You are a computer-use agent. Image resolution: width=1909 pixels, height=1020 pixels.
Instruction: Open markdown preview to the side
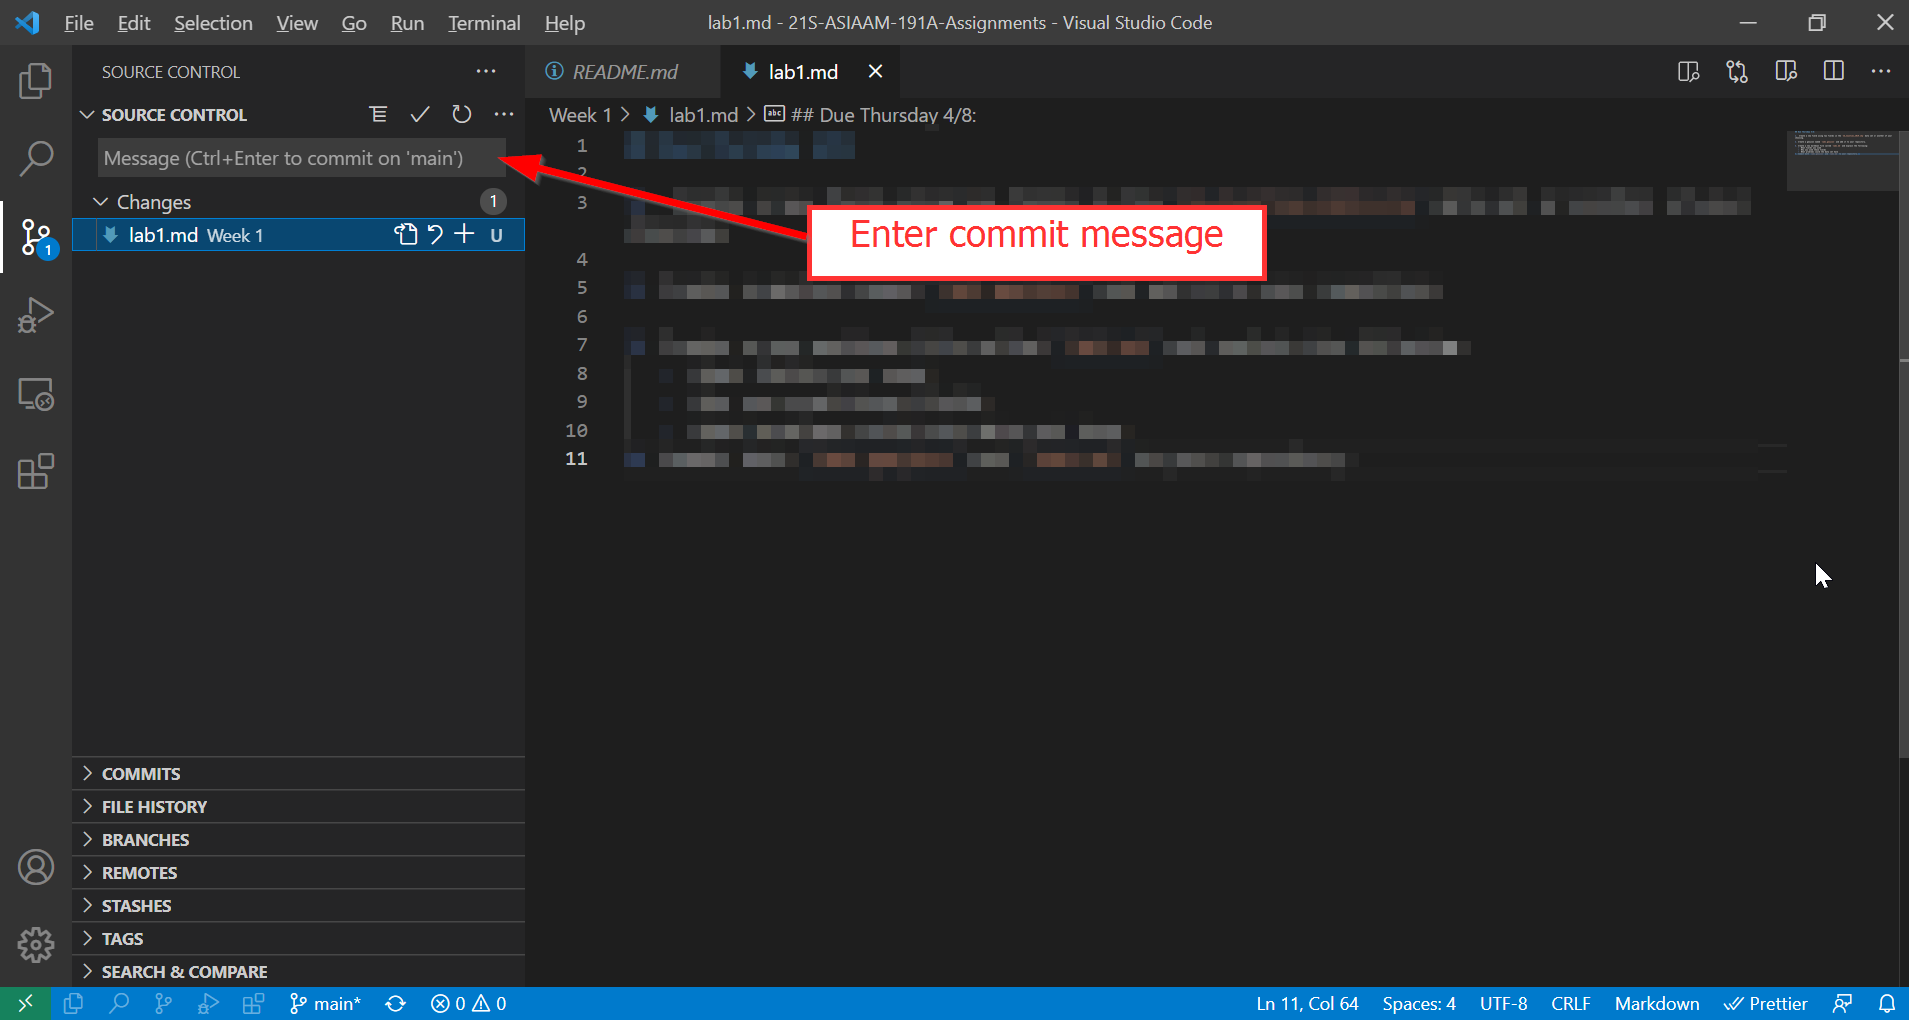(1786, 71)
